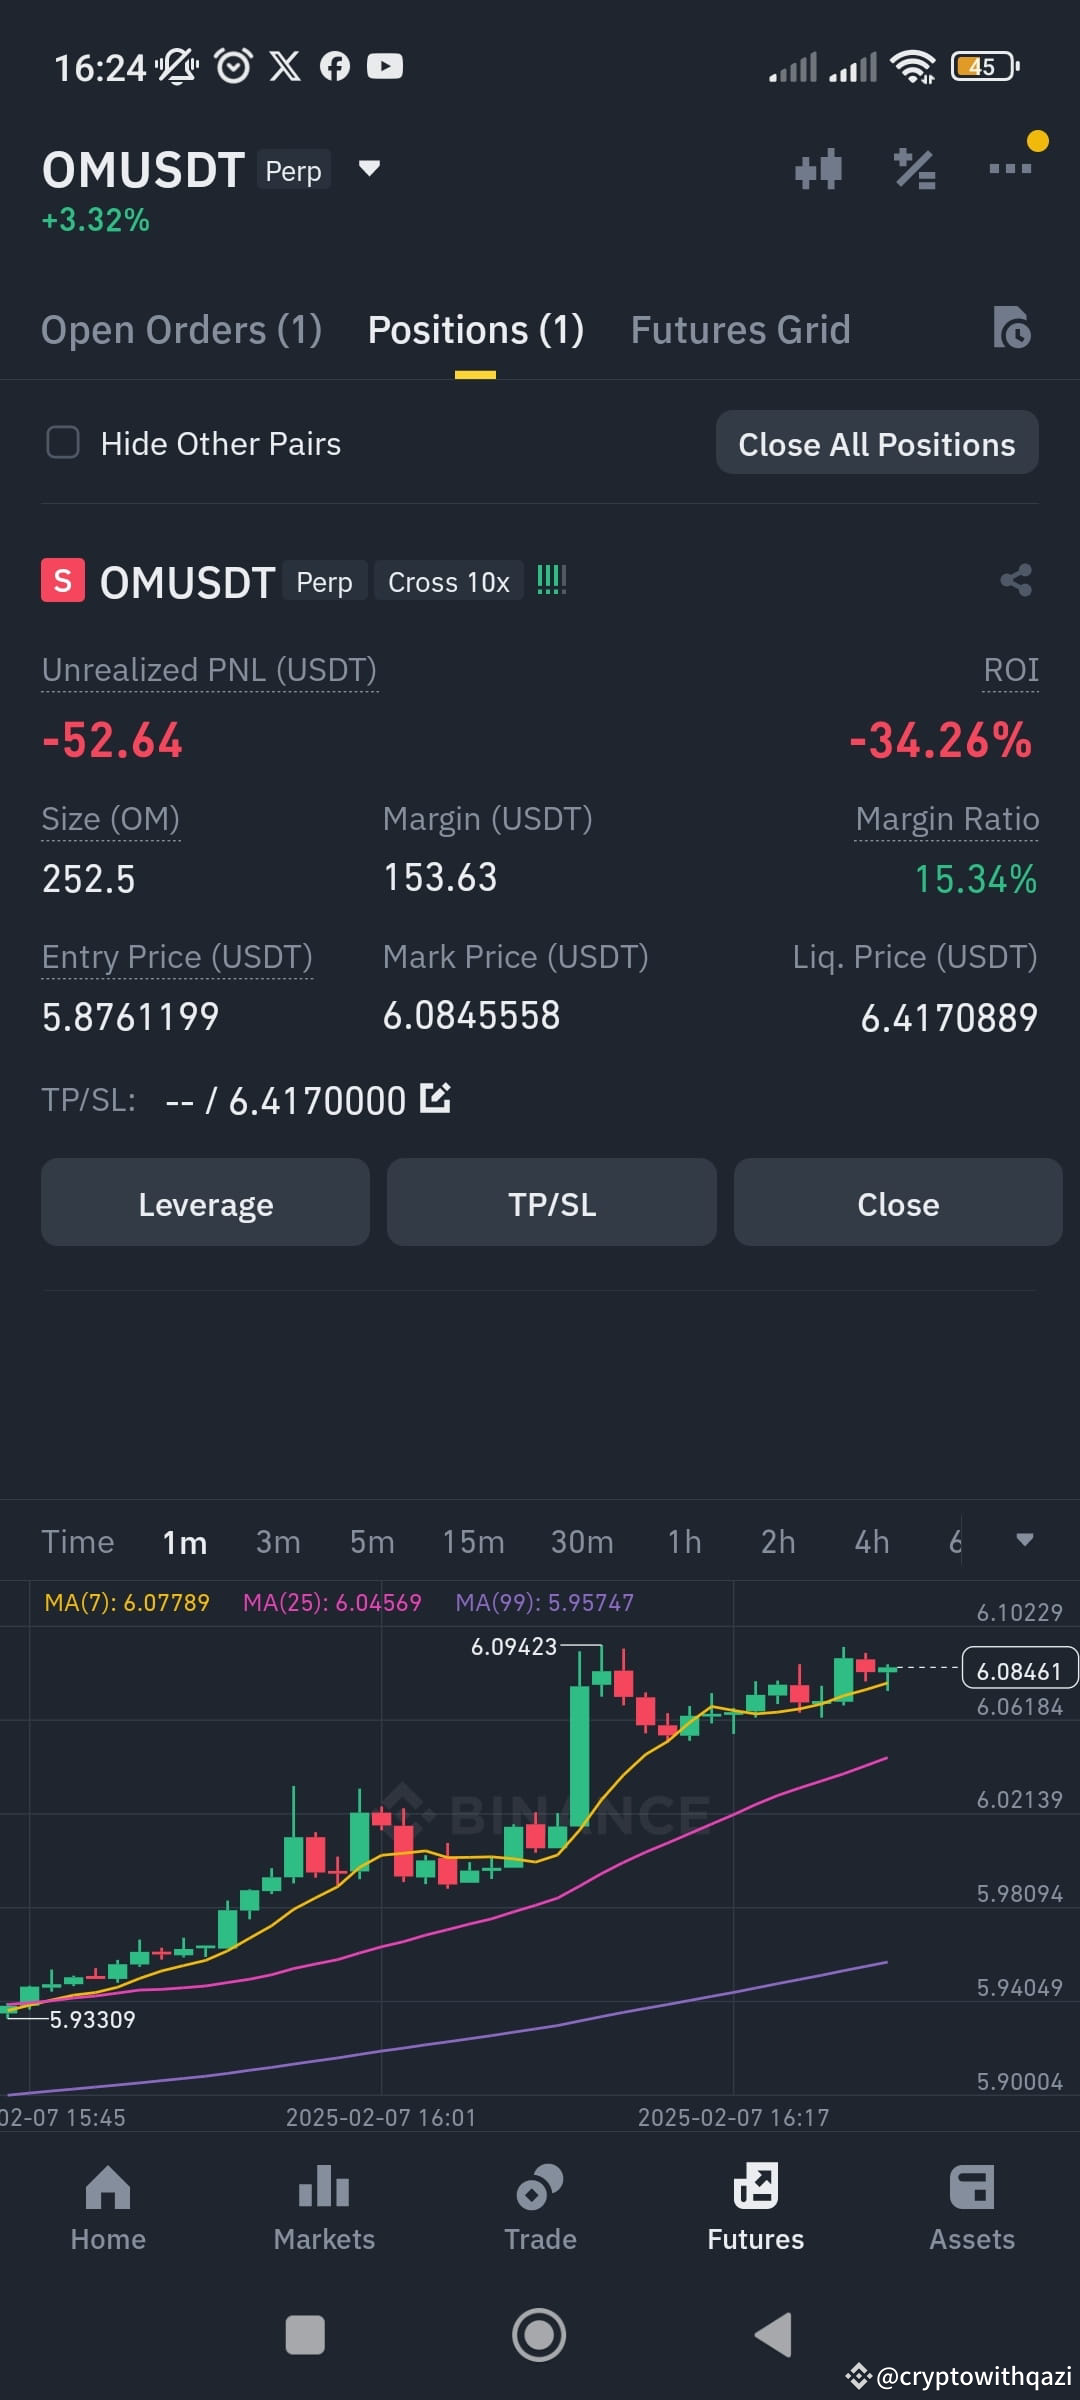Expand the OMUSDT pair selector arrow
Viewport: 1080px width, 2400px height.
[369, 168]
